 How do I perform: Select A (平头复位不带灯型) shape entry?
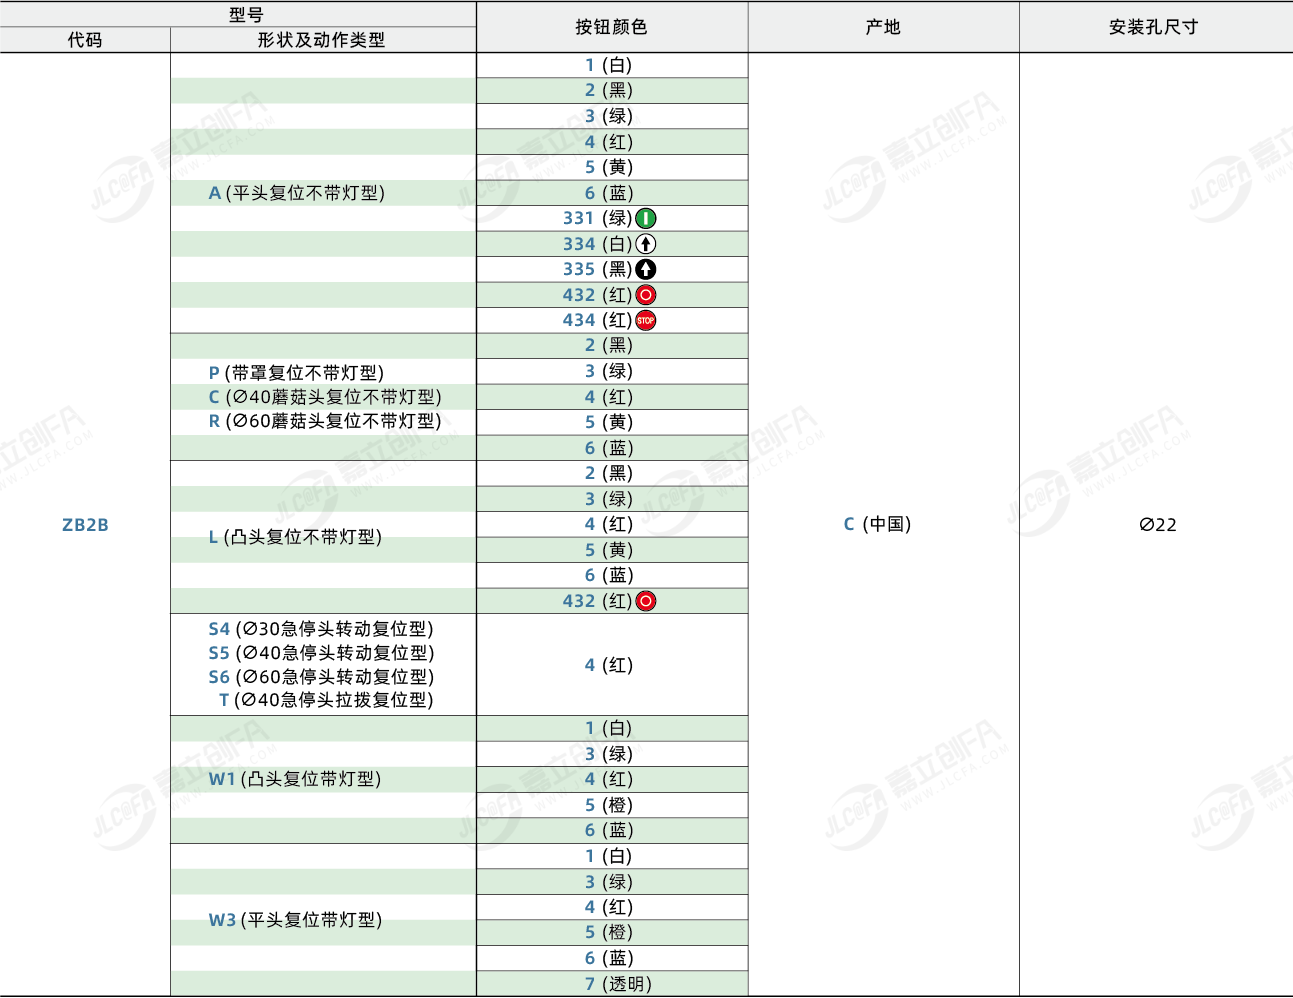point(297,193)
